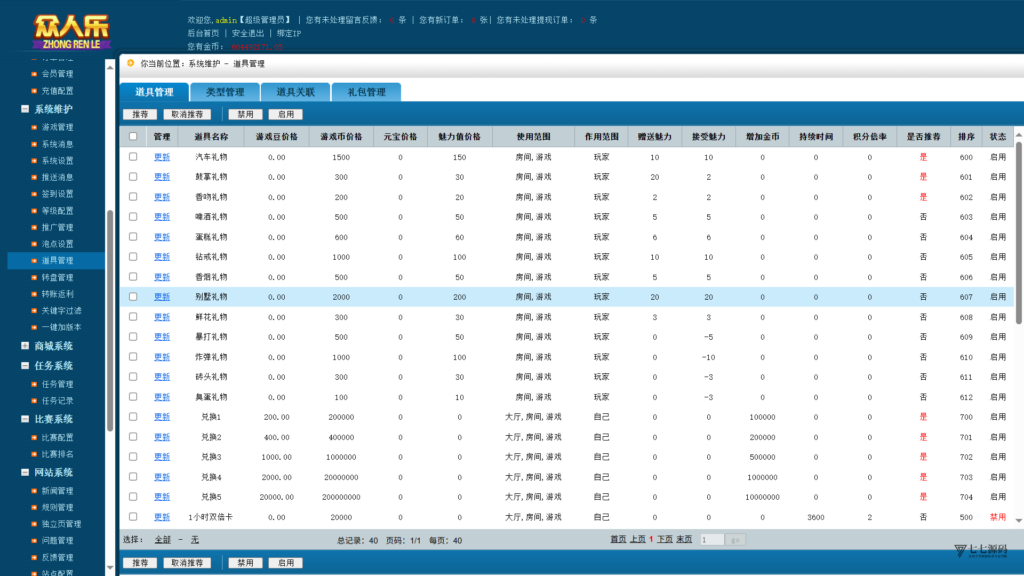Click the table scrollbar down arrow
The width and height of the screenshot is (1024, 576).
(1019, 520)
